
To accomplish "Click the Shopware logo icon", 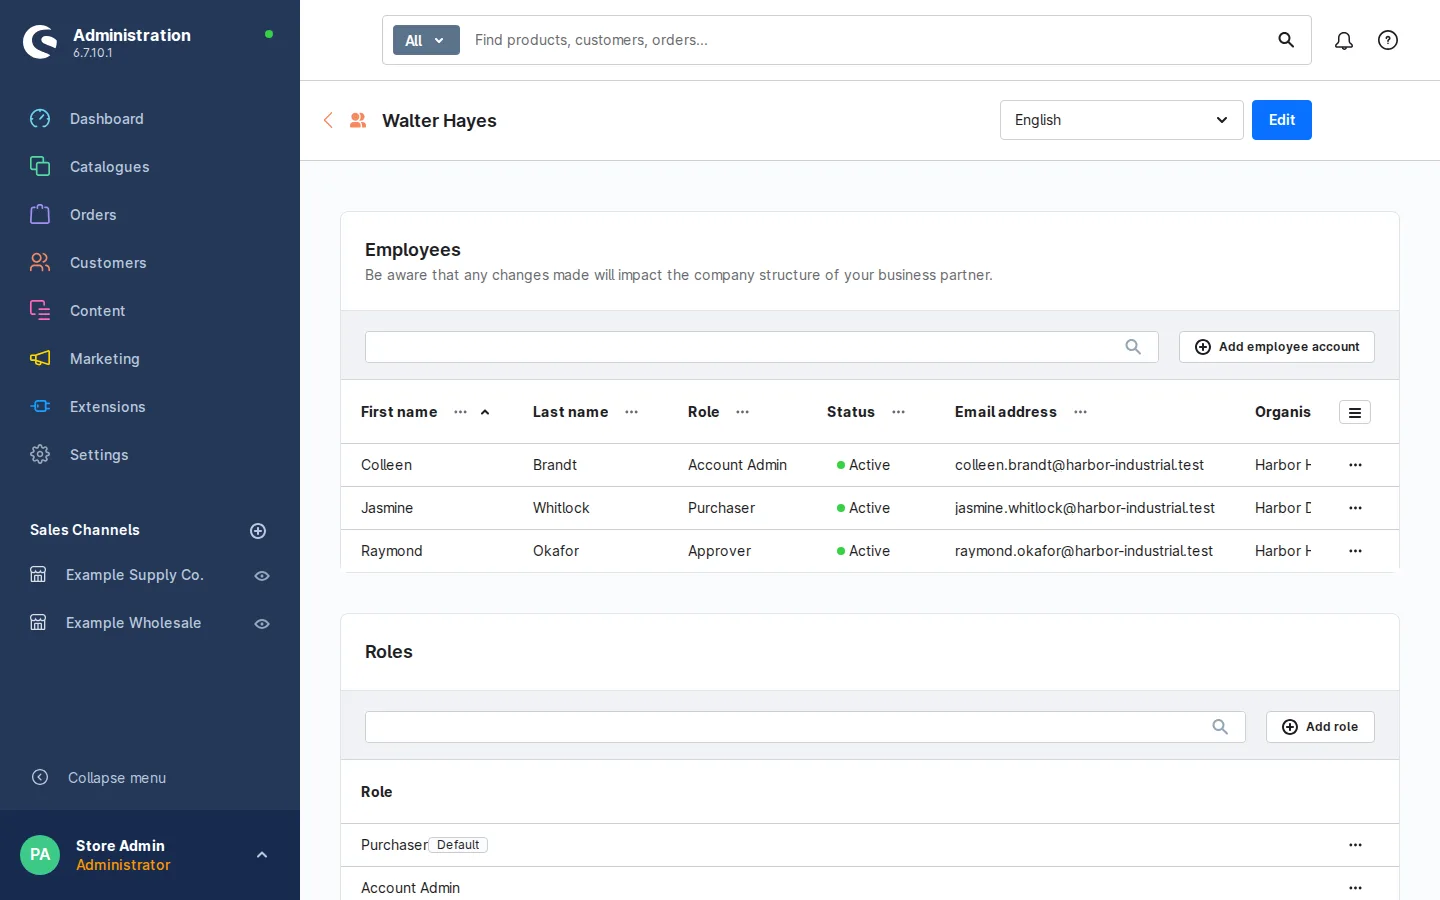I will 40,41.
